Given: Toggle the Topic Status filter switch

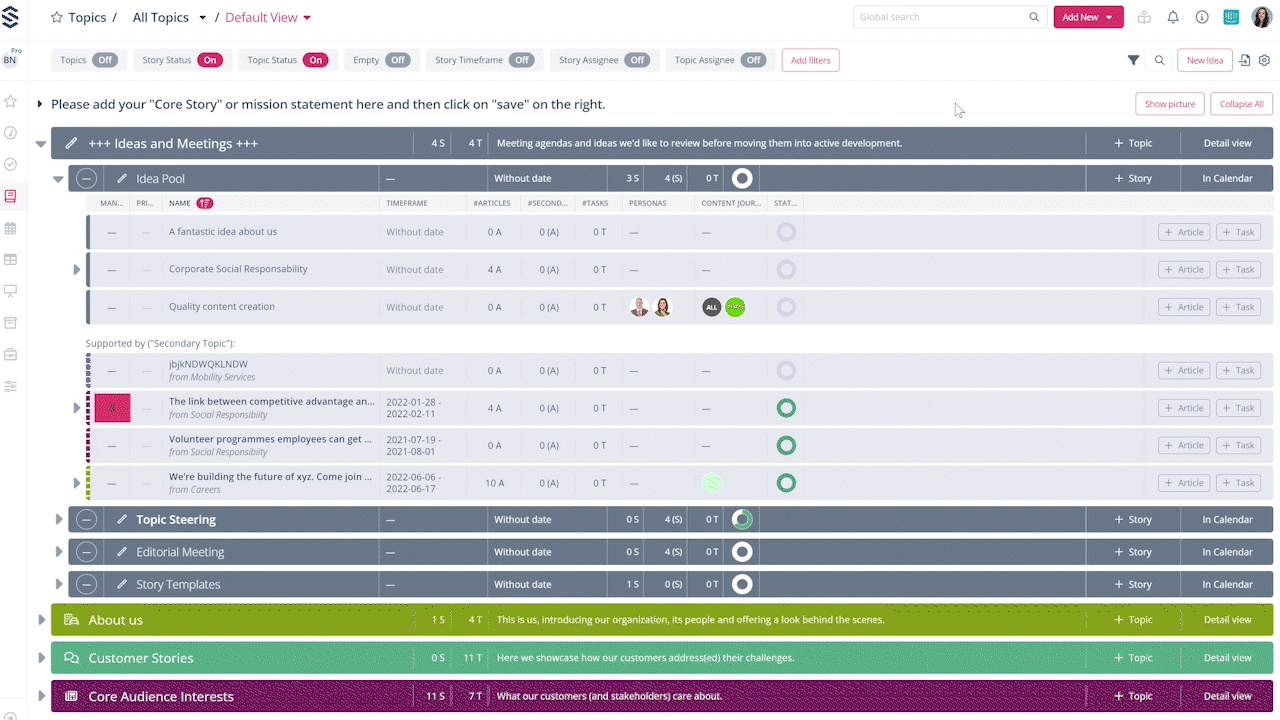Looking at the screenshot, I should click(315, 60).
